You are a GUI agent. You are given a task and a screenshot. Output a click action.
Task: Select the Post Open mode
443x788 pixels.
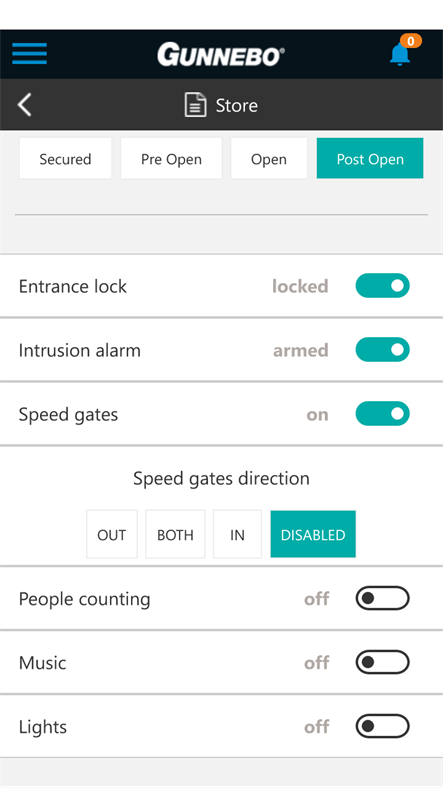370,159
